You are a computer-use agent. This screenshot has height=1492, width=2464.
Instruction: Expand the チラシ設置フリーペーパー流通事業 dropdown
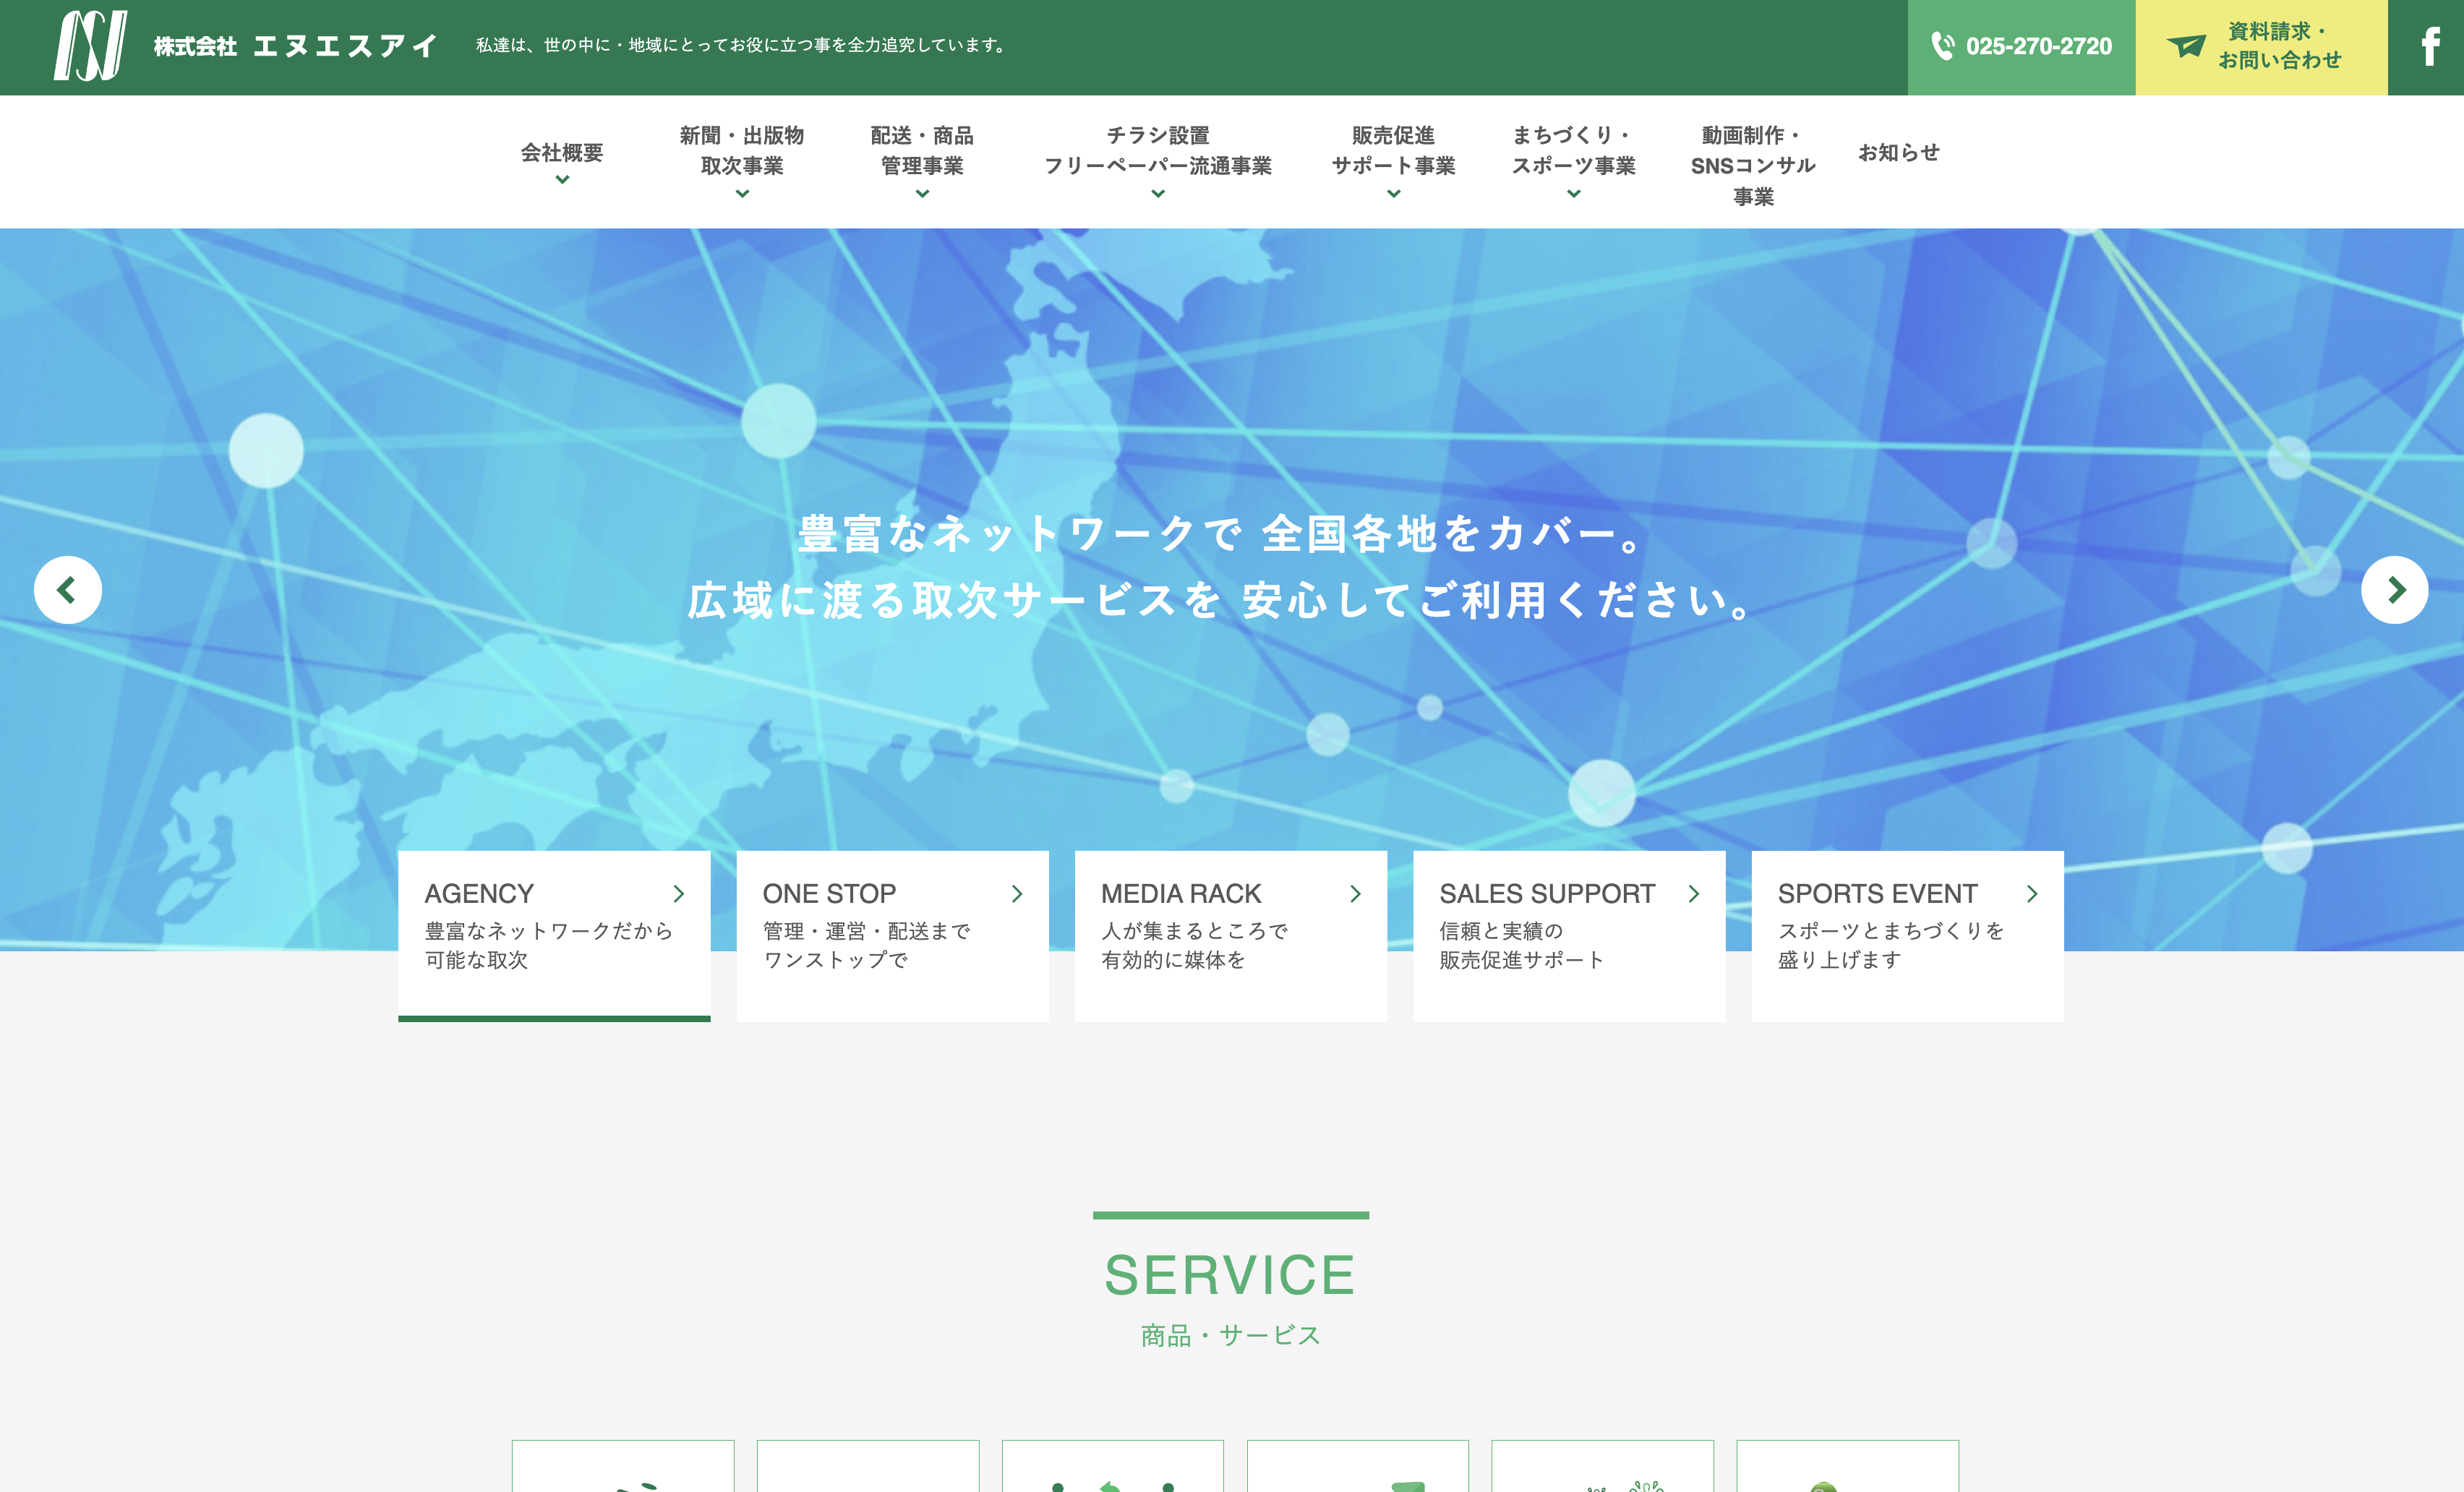[1156, 158]
